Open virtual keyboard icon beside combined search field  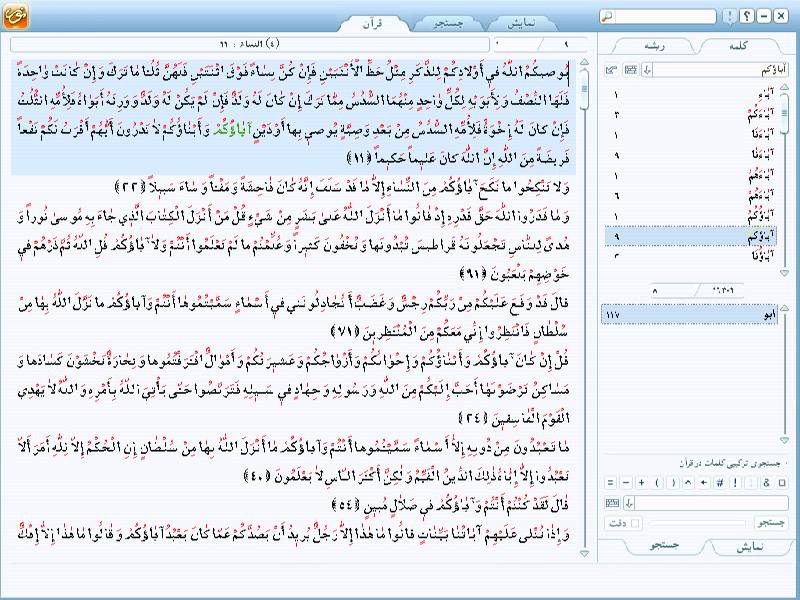tap(612, 503)
